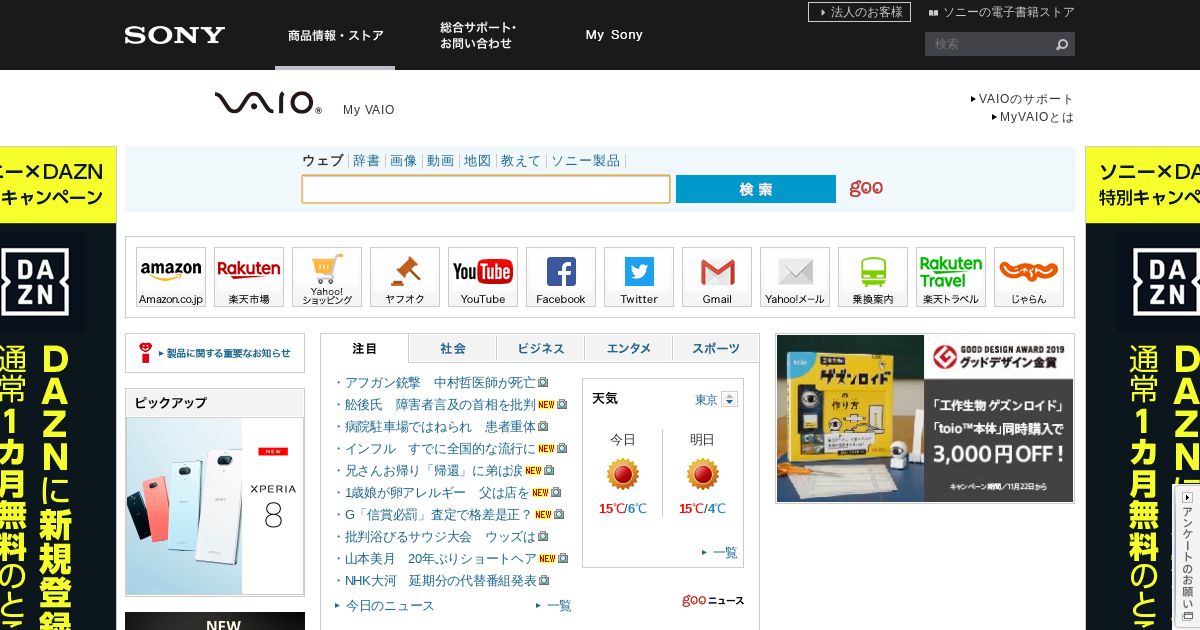The width and height of the screenshot is (1200, 630).
Task: Select the ソニー製品 search category
Action: [x=585, y=161]
